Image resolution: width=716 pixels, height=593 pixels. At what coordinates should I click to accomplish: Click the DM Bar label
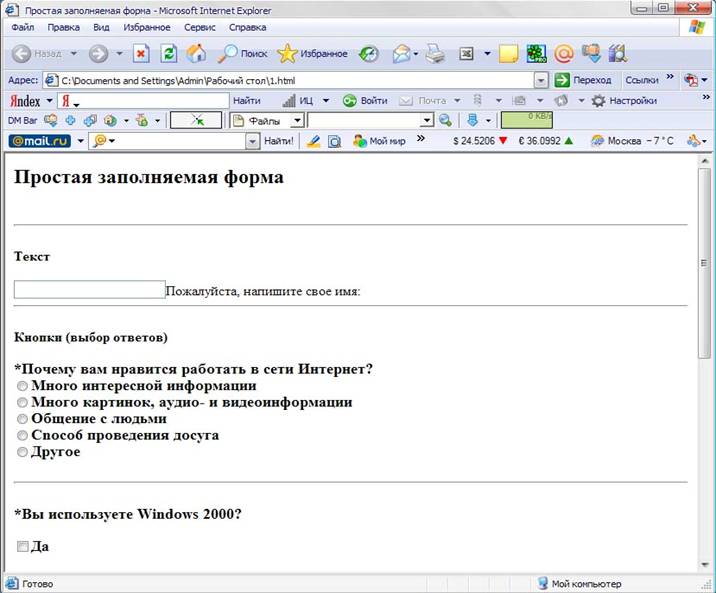point(22,121)
